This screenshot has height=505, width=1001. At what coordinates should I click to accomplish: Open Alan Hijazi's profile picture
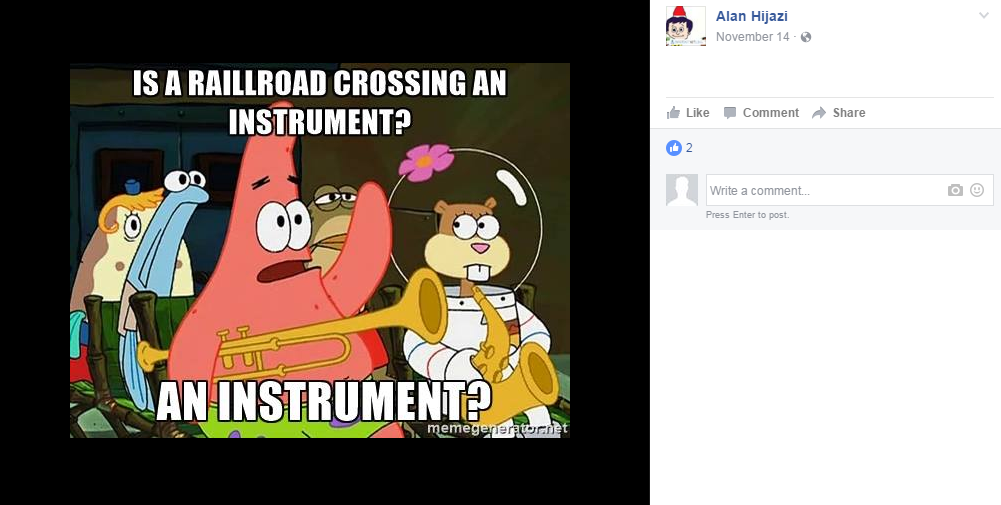click(686, 26)
